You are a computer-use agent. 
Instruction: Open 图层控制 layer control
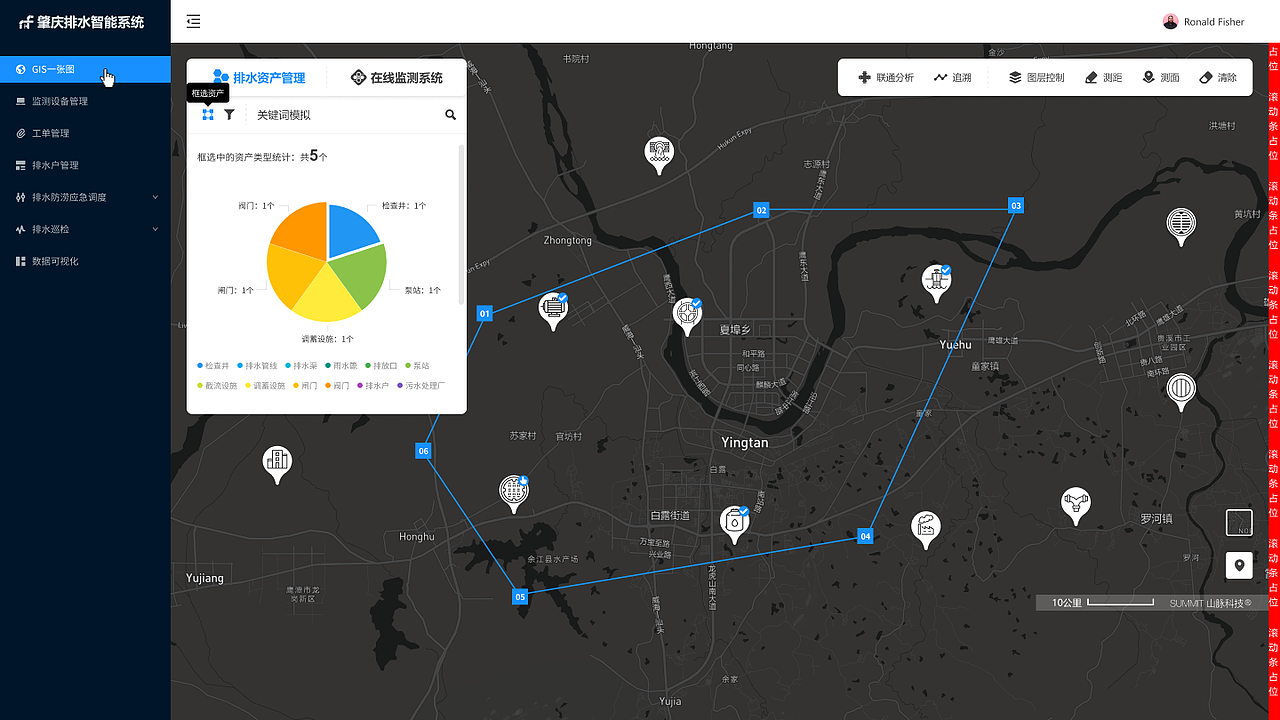coord(1036,77)
